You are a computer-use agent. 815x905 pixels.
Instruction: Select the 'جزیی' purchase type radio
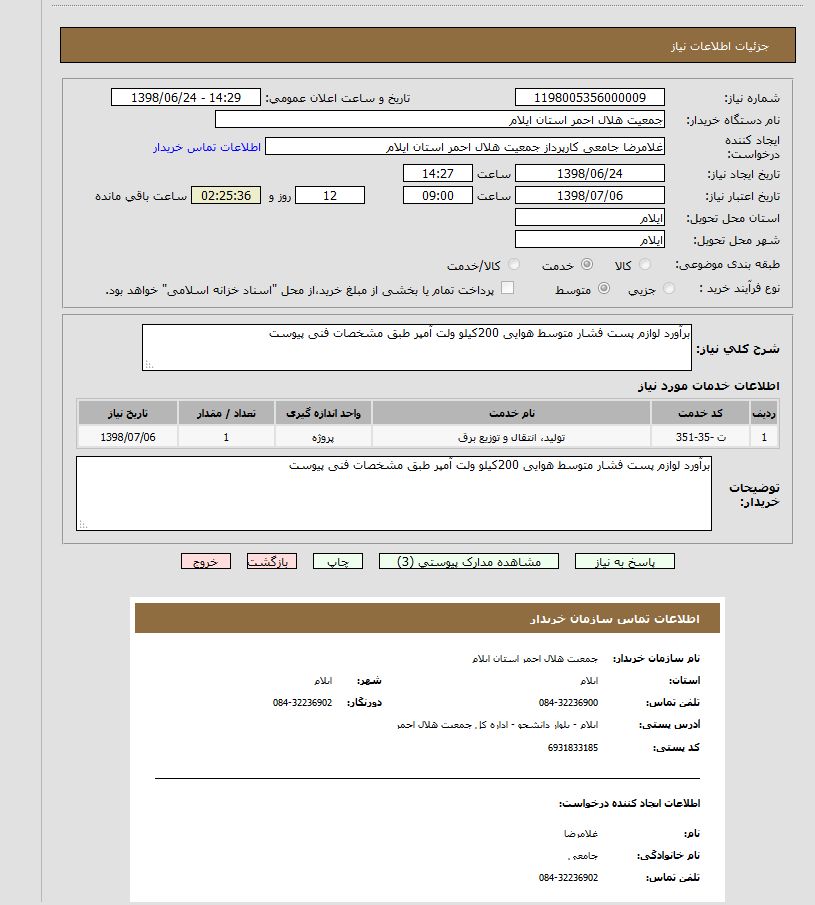[x=669, y=289]
